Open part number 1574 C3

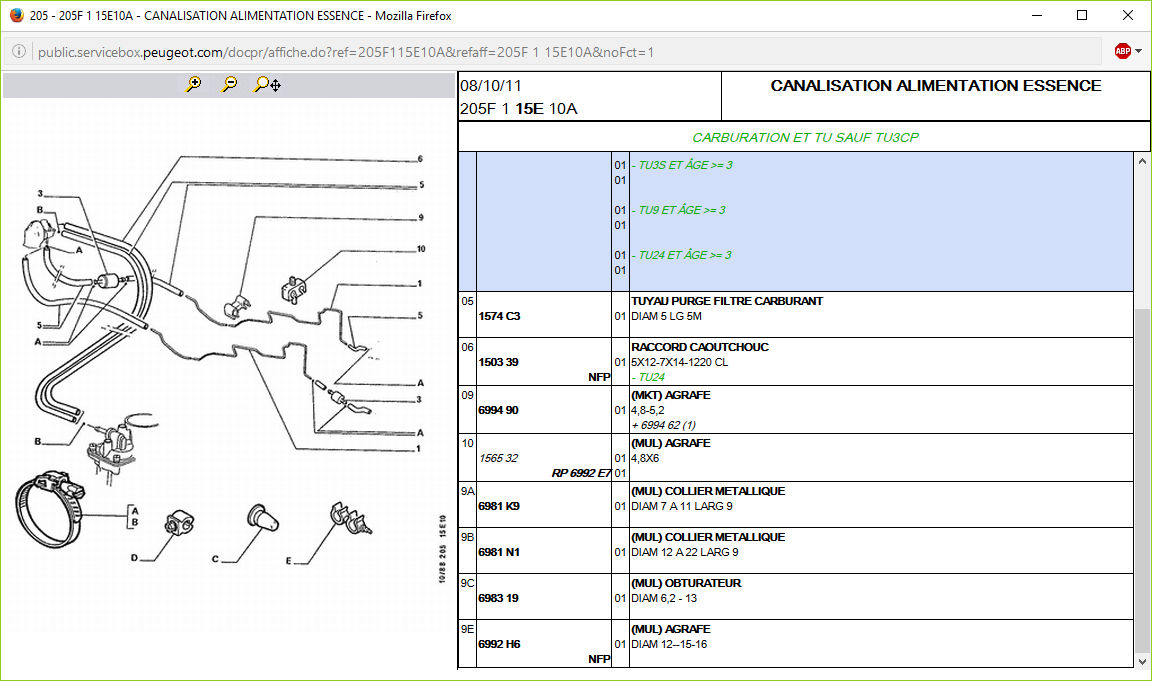499,316
